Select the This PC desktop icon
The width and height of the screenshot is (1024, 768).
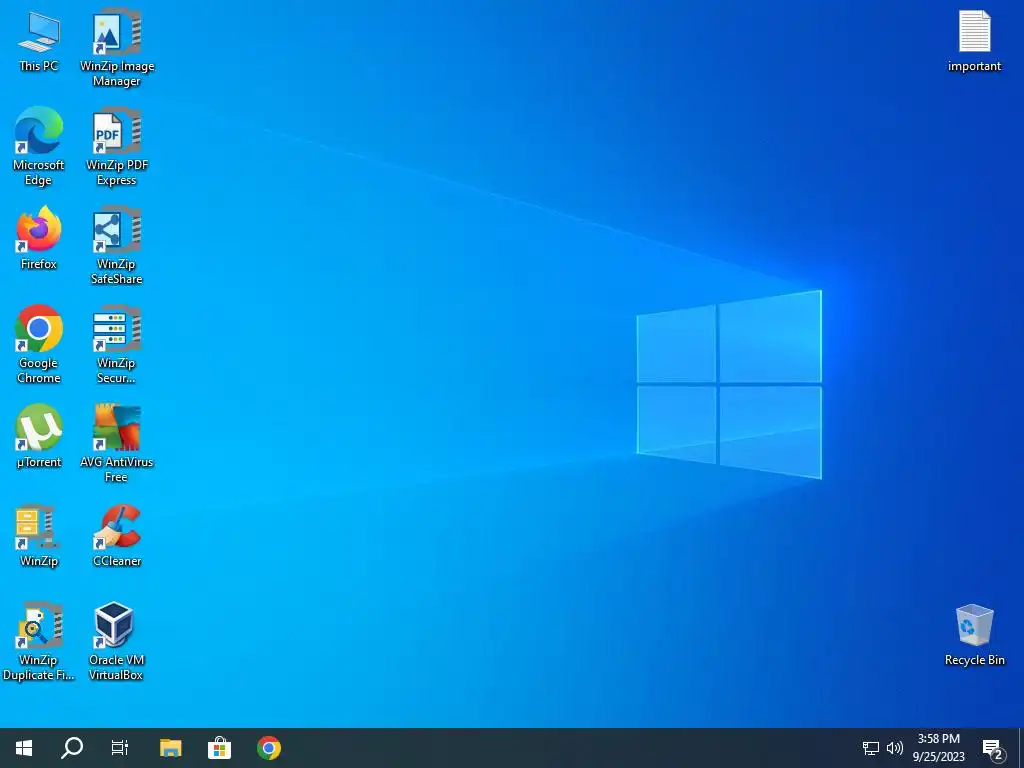[39, 42]
